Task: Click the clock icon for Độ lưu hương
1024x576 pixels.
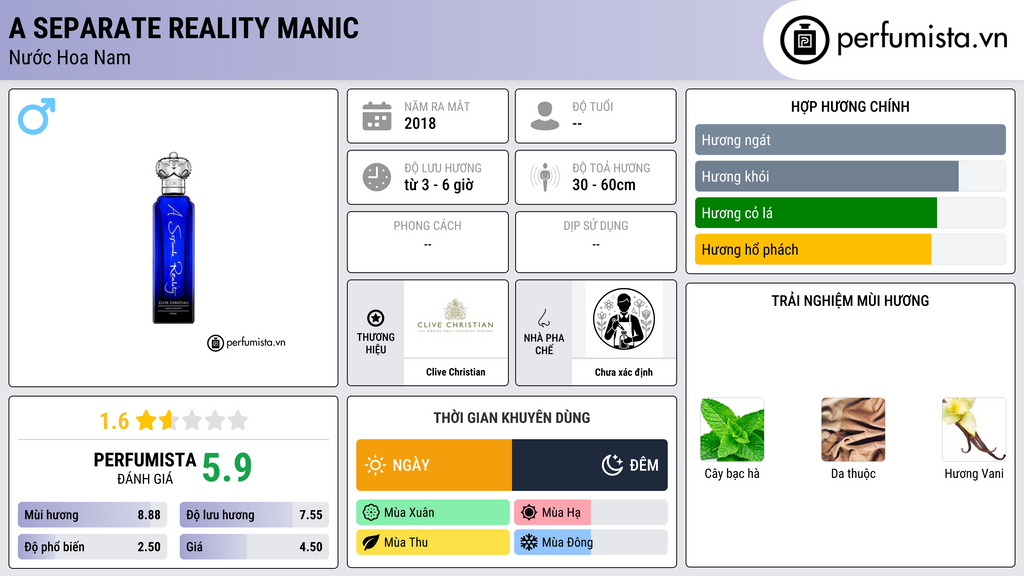Action: click(377, 177)
